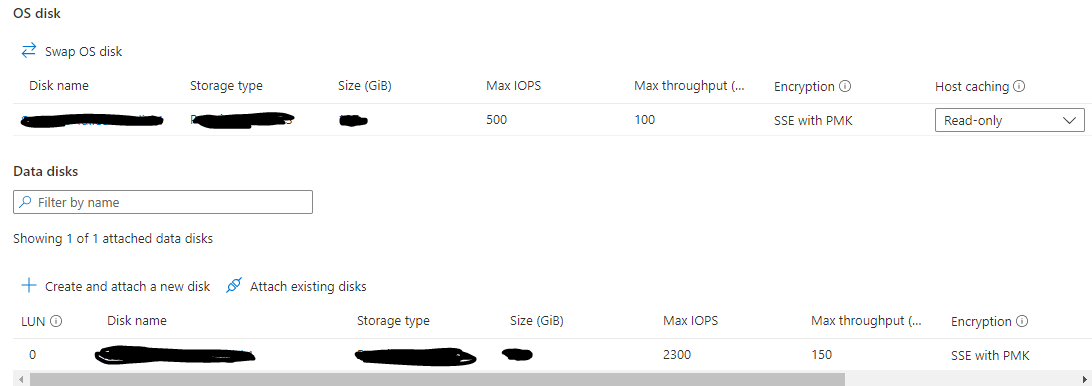Click the magnifier icon in the filter box
The image size is (1092, 386).
25,202
